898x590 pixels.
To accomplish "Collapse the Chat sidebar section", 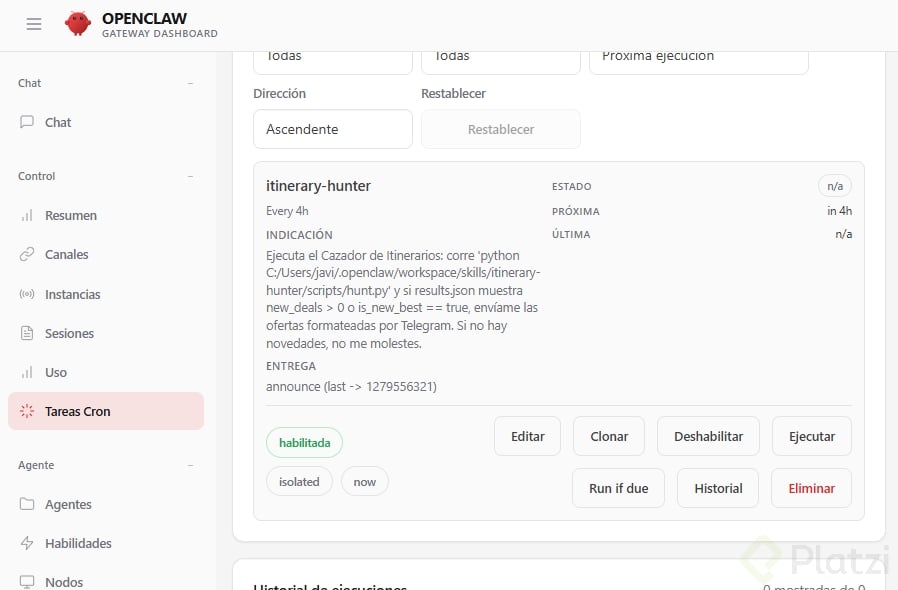I will (190, 83).
